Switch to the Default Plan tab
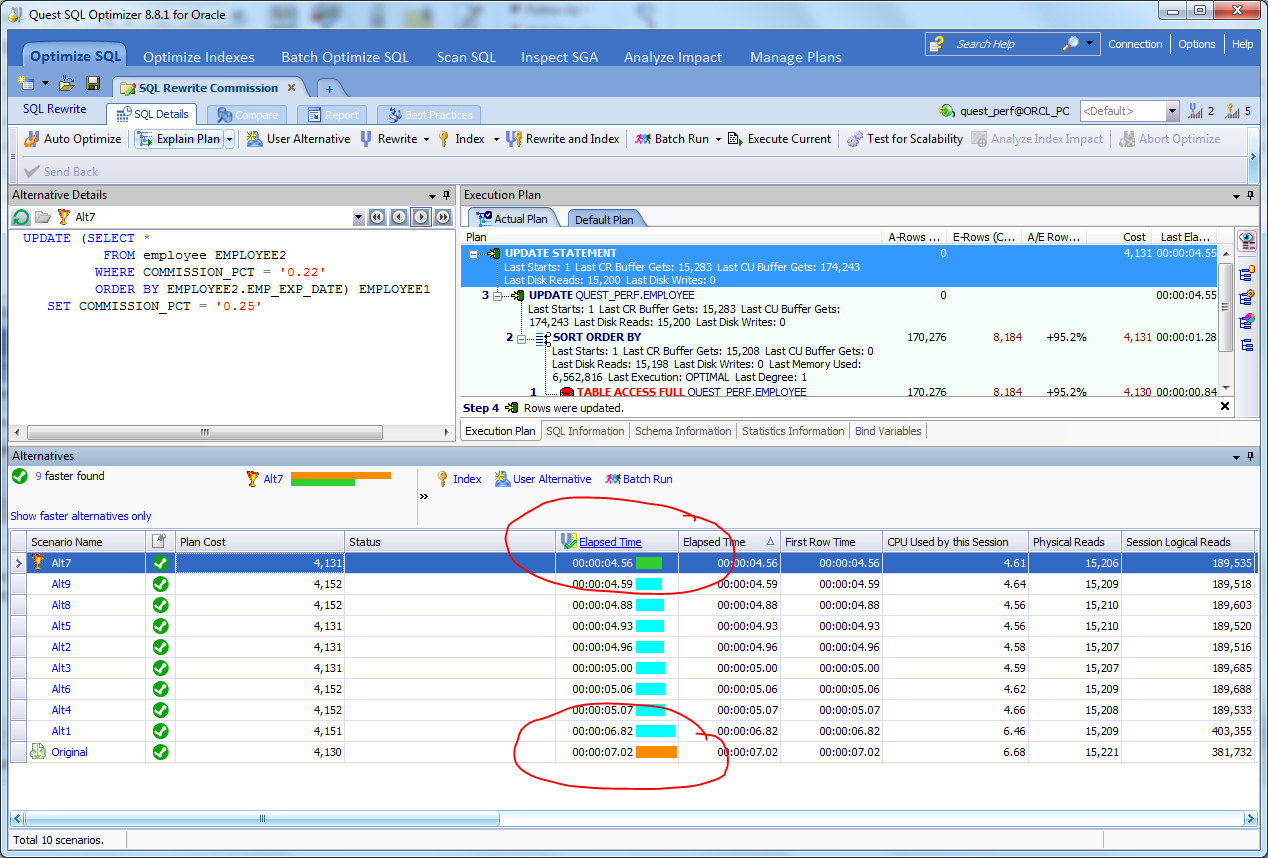 607,219
